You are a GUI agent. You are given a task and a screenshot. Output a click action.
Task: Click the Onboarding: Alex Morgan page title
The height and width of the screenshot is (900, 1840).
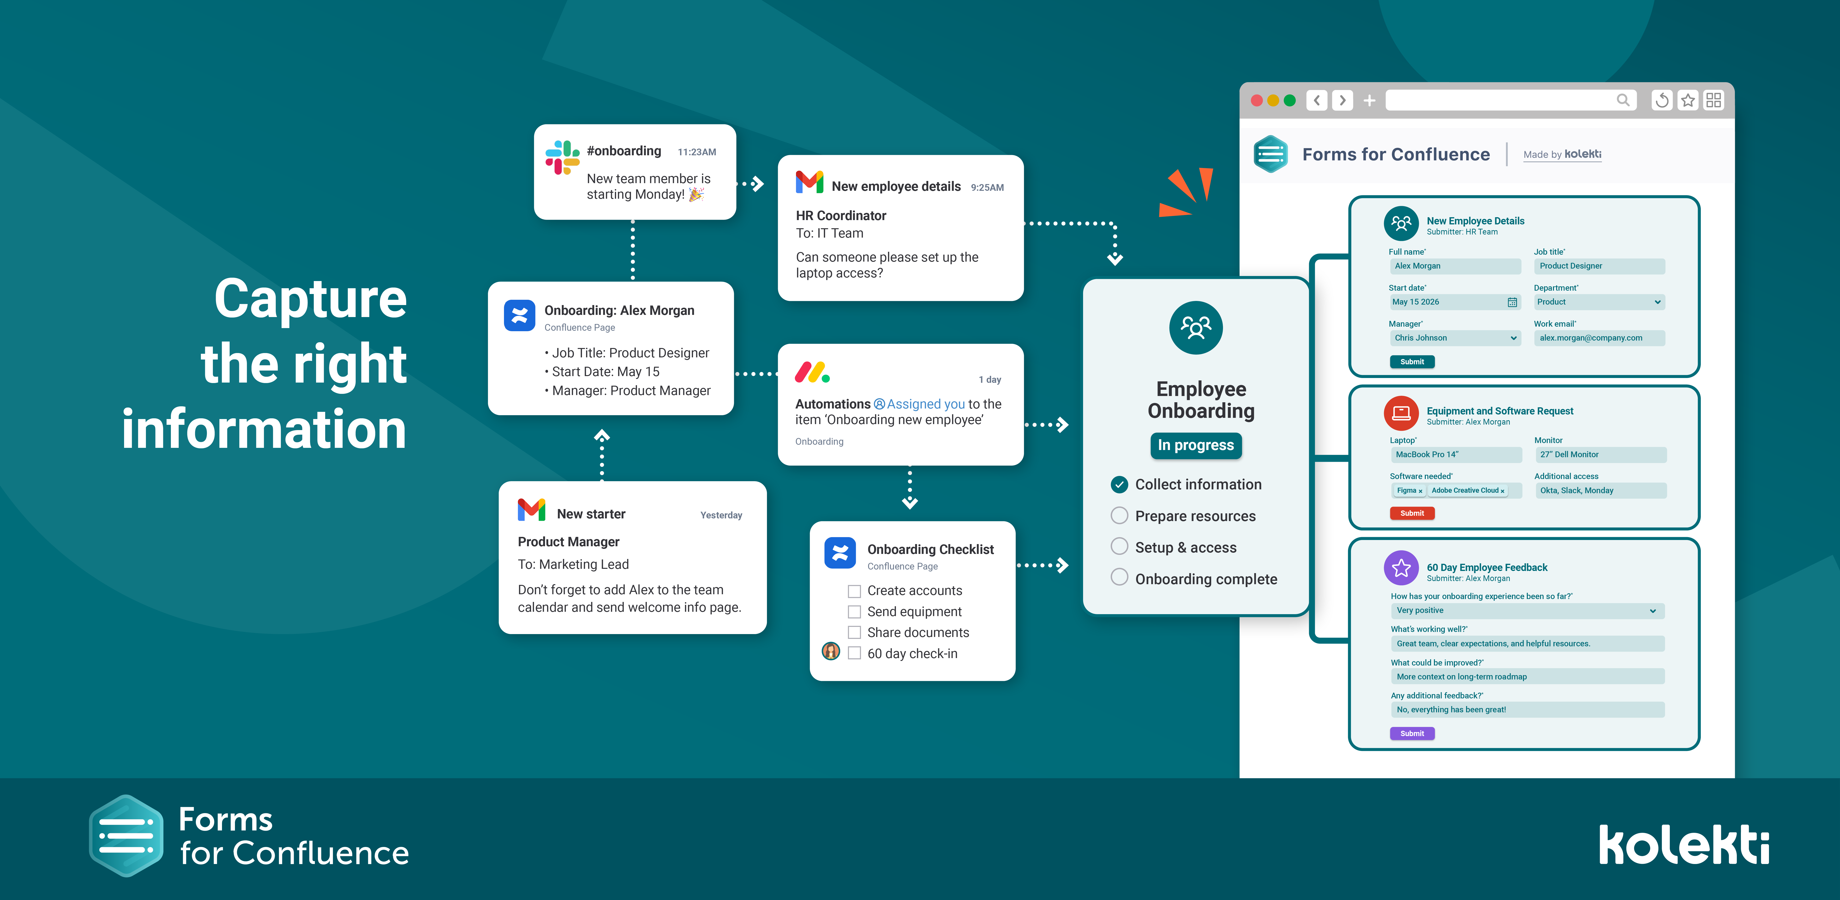coord(619,310)
